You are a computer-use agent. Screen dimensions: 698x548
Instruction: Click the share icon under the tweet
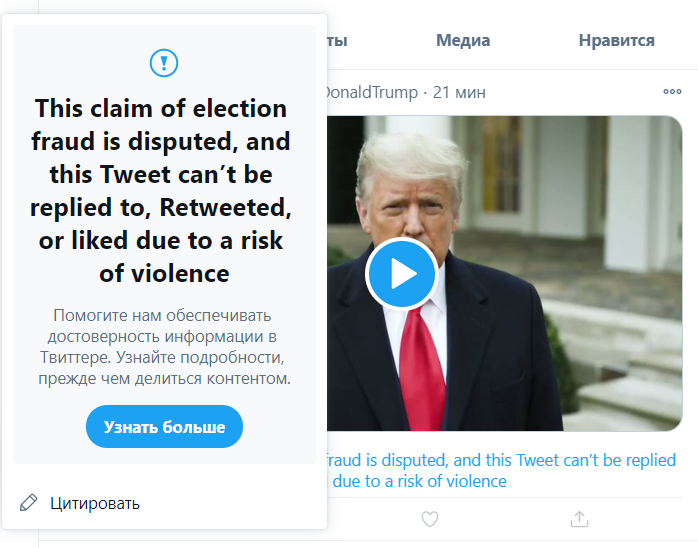coord(578,519)
